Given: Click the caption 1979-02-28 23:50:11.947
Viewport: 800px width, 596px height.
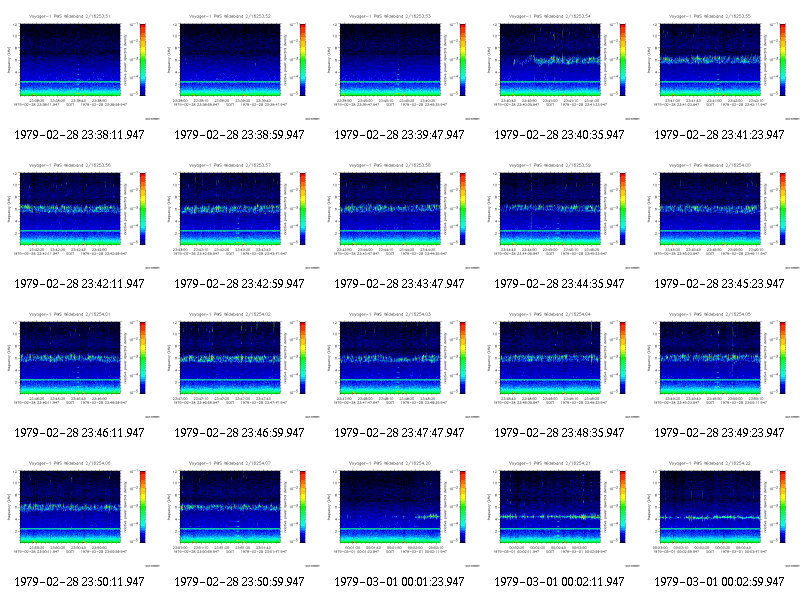Looking at the screenshot, I should tap(79, 582).
